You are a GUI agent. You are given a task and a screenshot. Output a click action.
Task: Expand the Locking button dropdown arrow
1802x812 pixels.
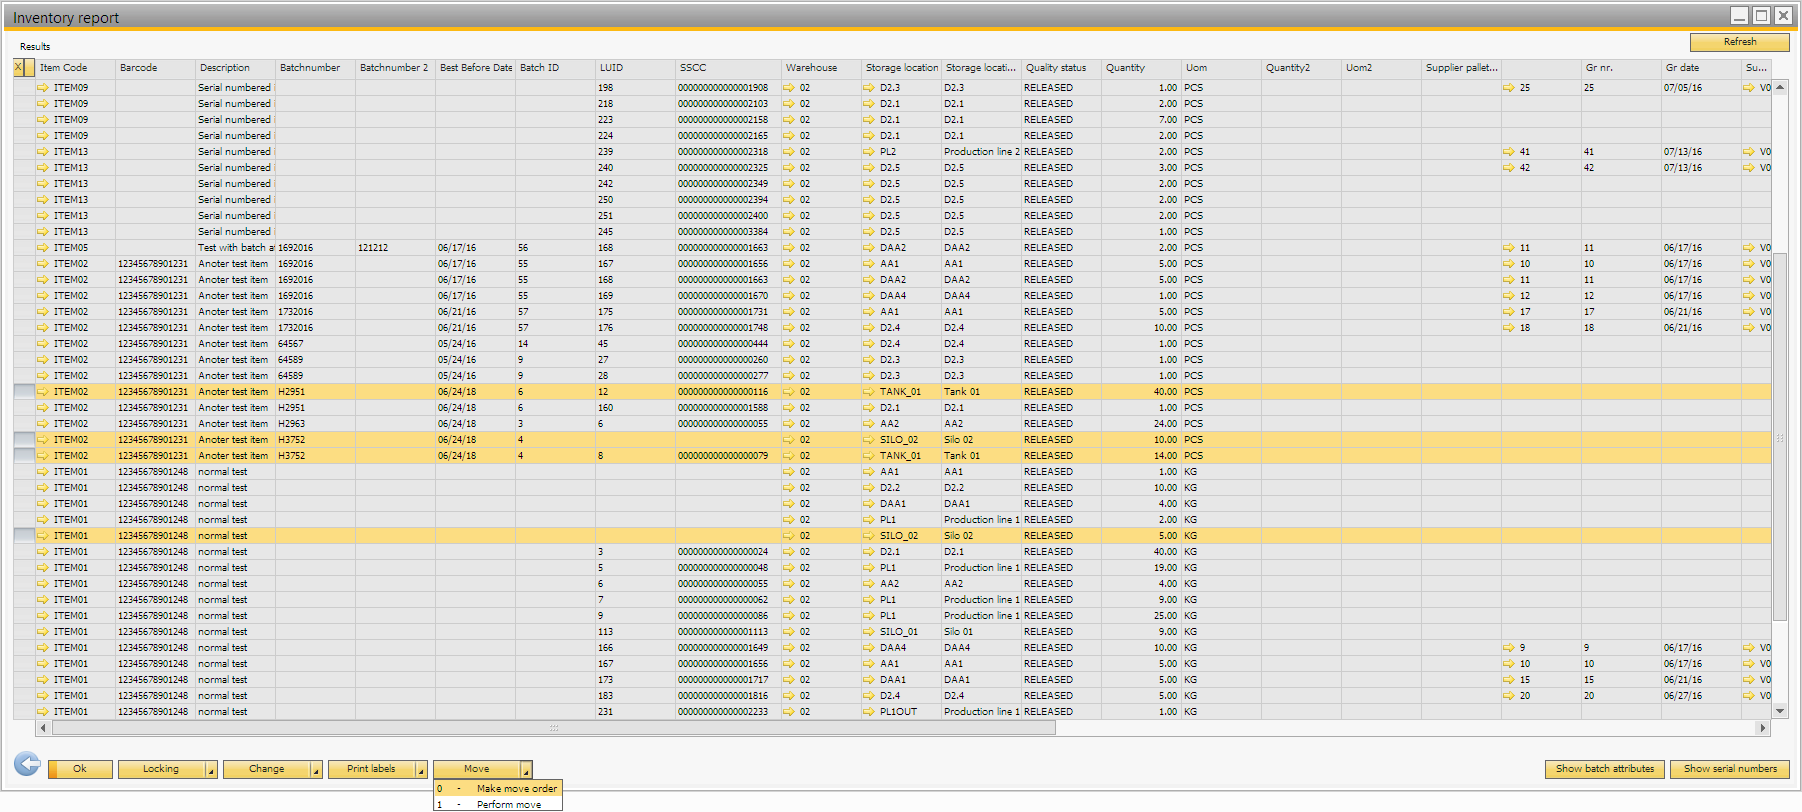(x=211, y=770)
